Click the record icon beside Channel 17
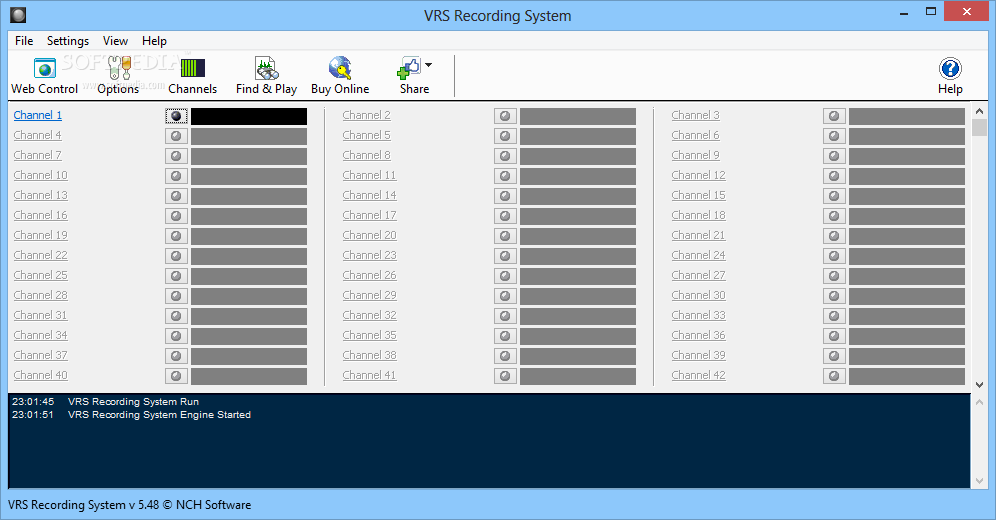This screenshot has height=520, width=996. (x=505, y=216)
